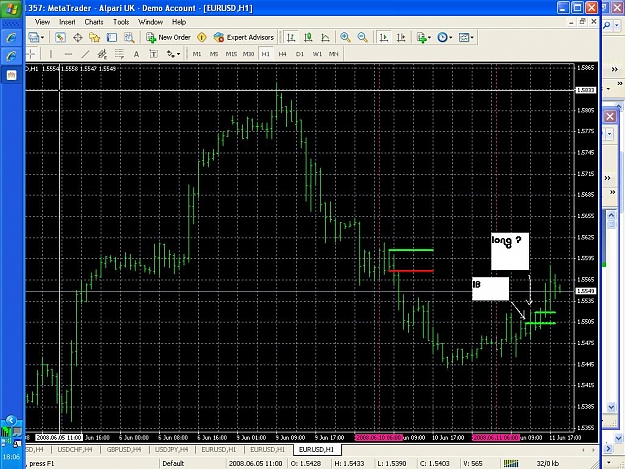The width and height of the screenshot is (625, 469).
Task: Select the Trendline drawing tool
Action: 85,54
